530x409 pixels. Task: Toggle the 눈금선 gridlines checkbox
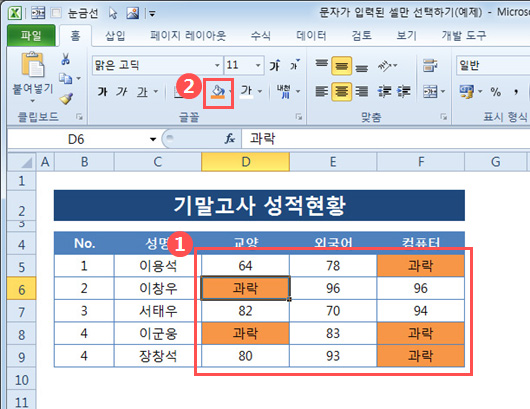[x=56, y=13]
